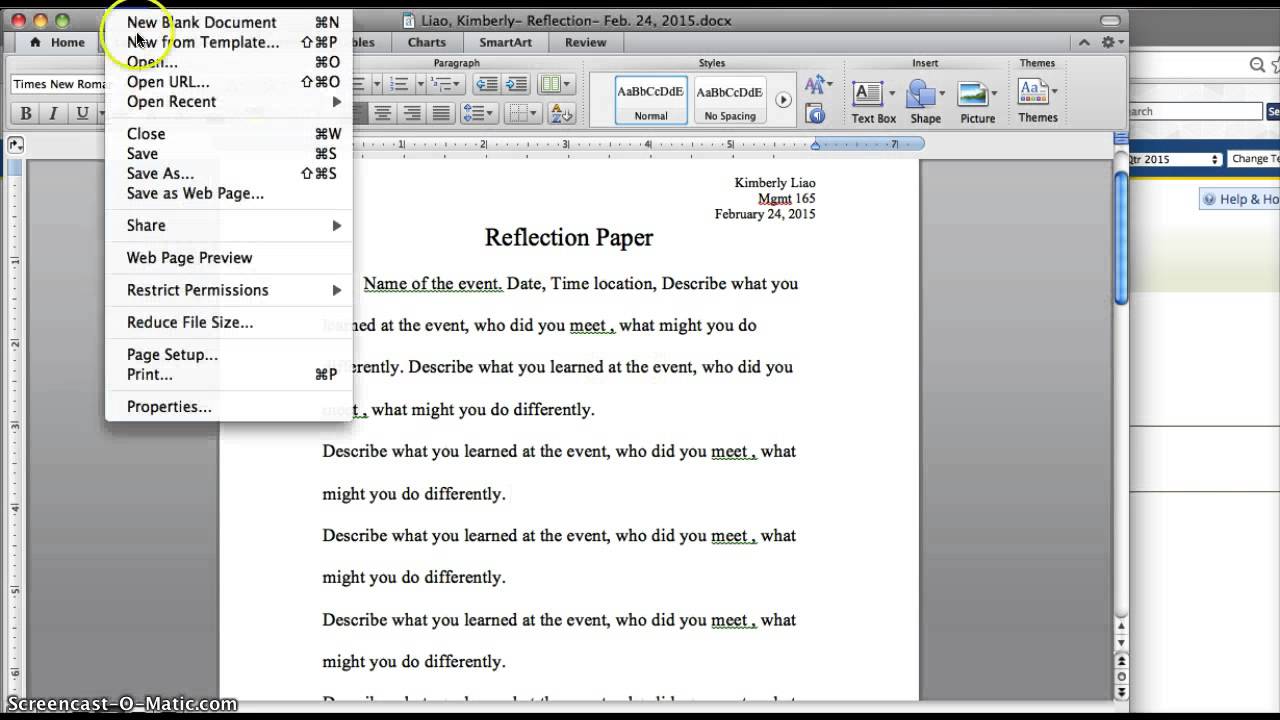Click the Reflection Paper heading text
The height and width of the screenshot is (720, 1280).
pos(569,237)
